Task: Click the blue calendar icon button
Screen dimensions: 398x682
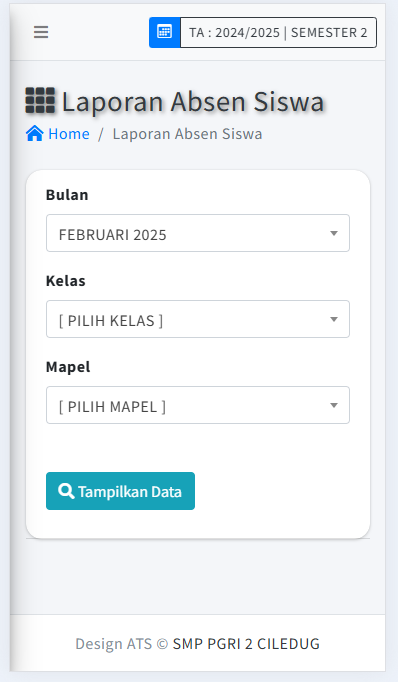Action: point(164,32)
